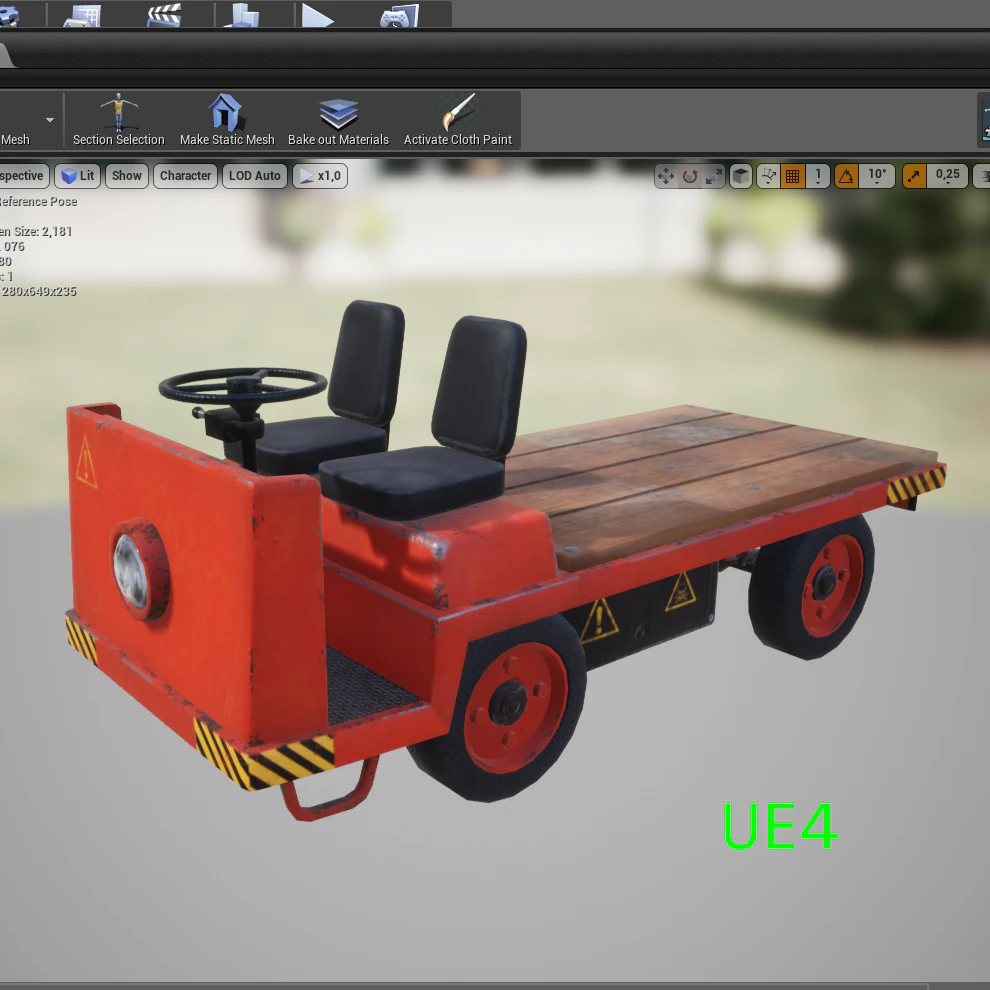Click the Launch gamepad icon

pos(399,15)
